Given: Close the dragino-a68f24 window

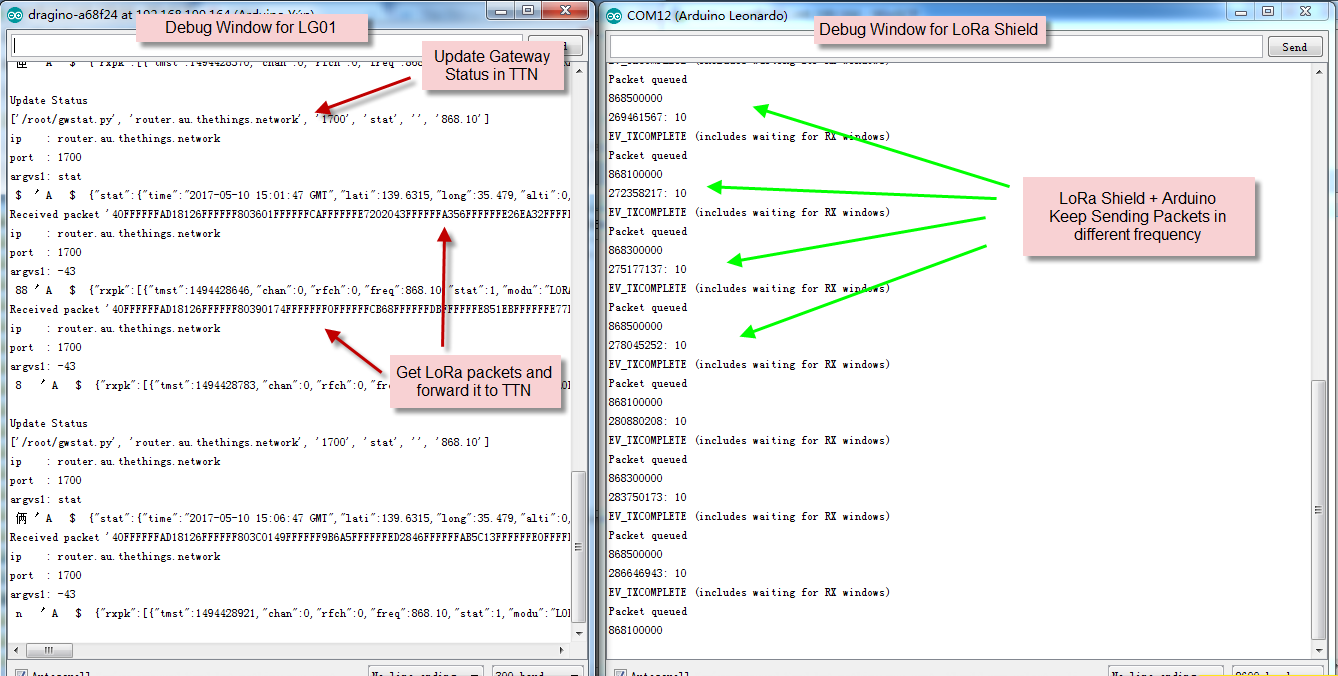Looking at the screenshot, I should coord(567,11).
